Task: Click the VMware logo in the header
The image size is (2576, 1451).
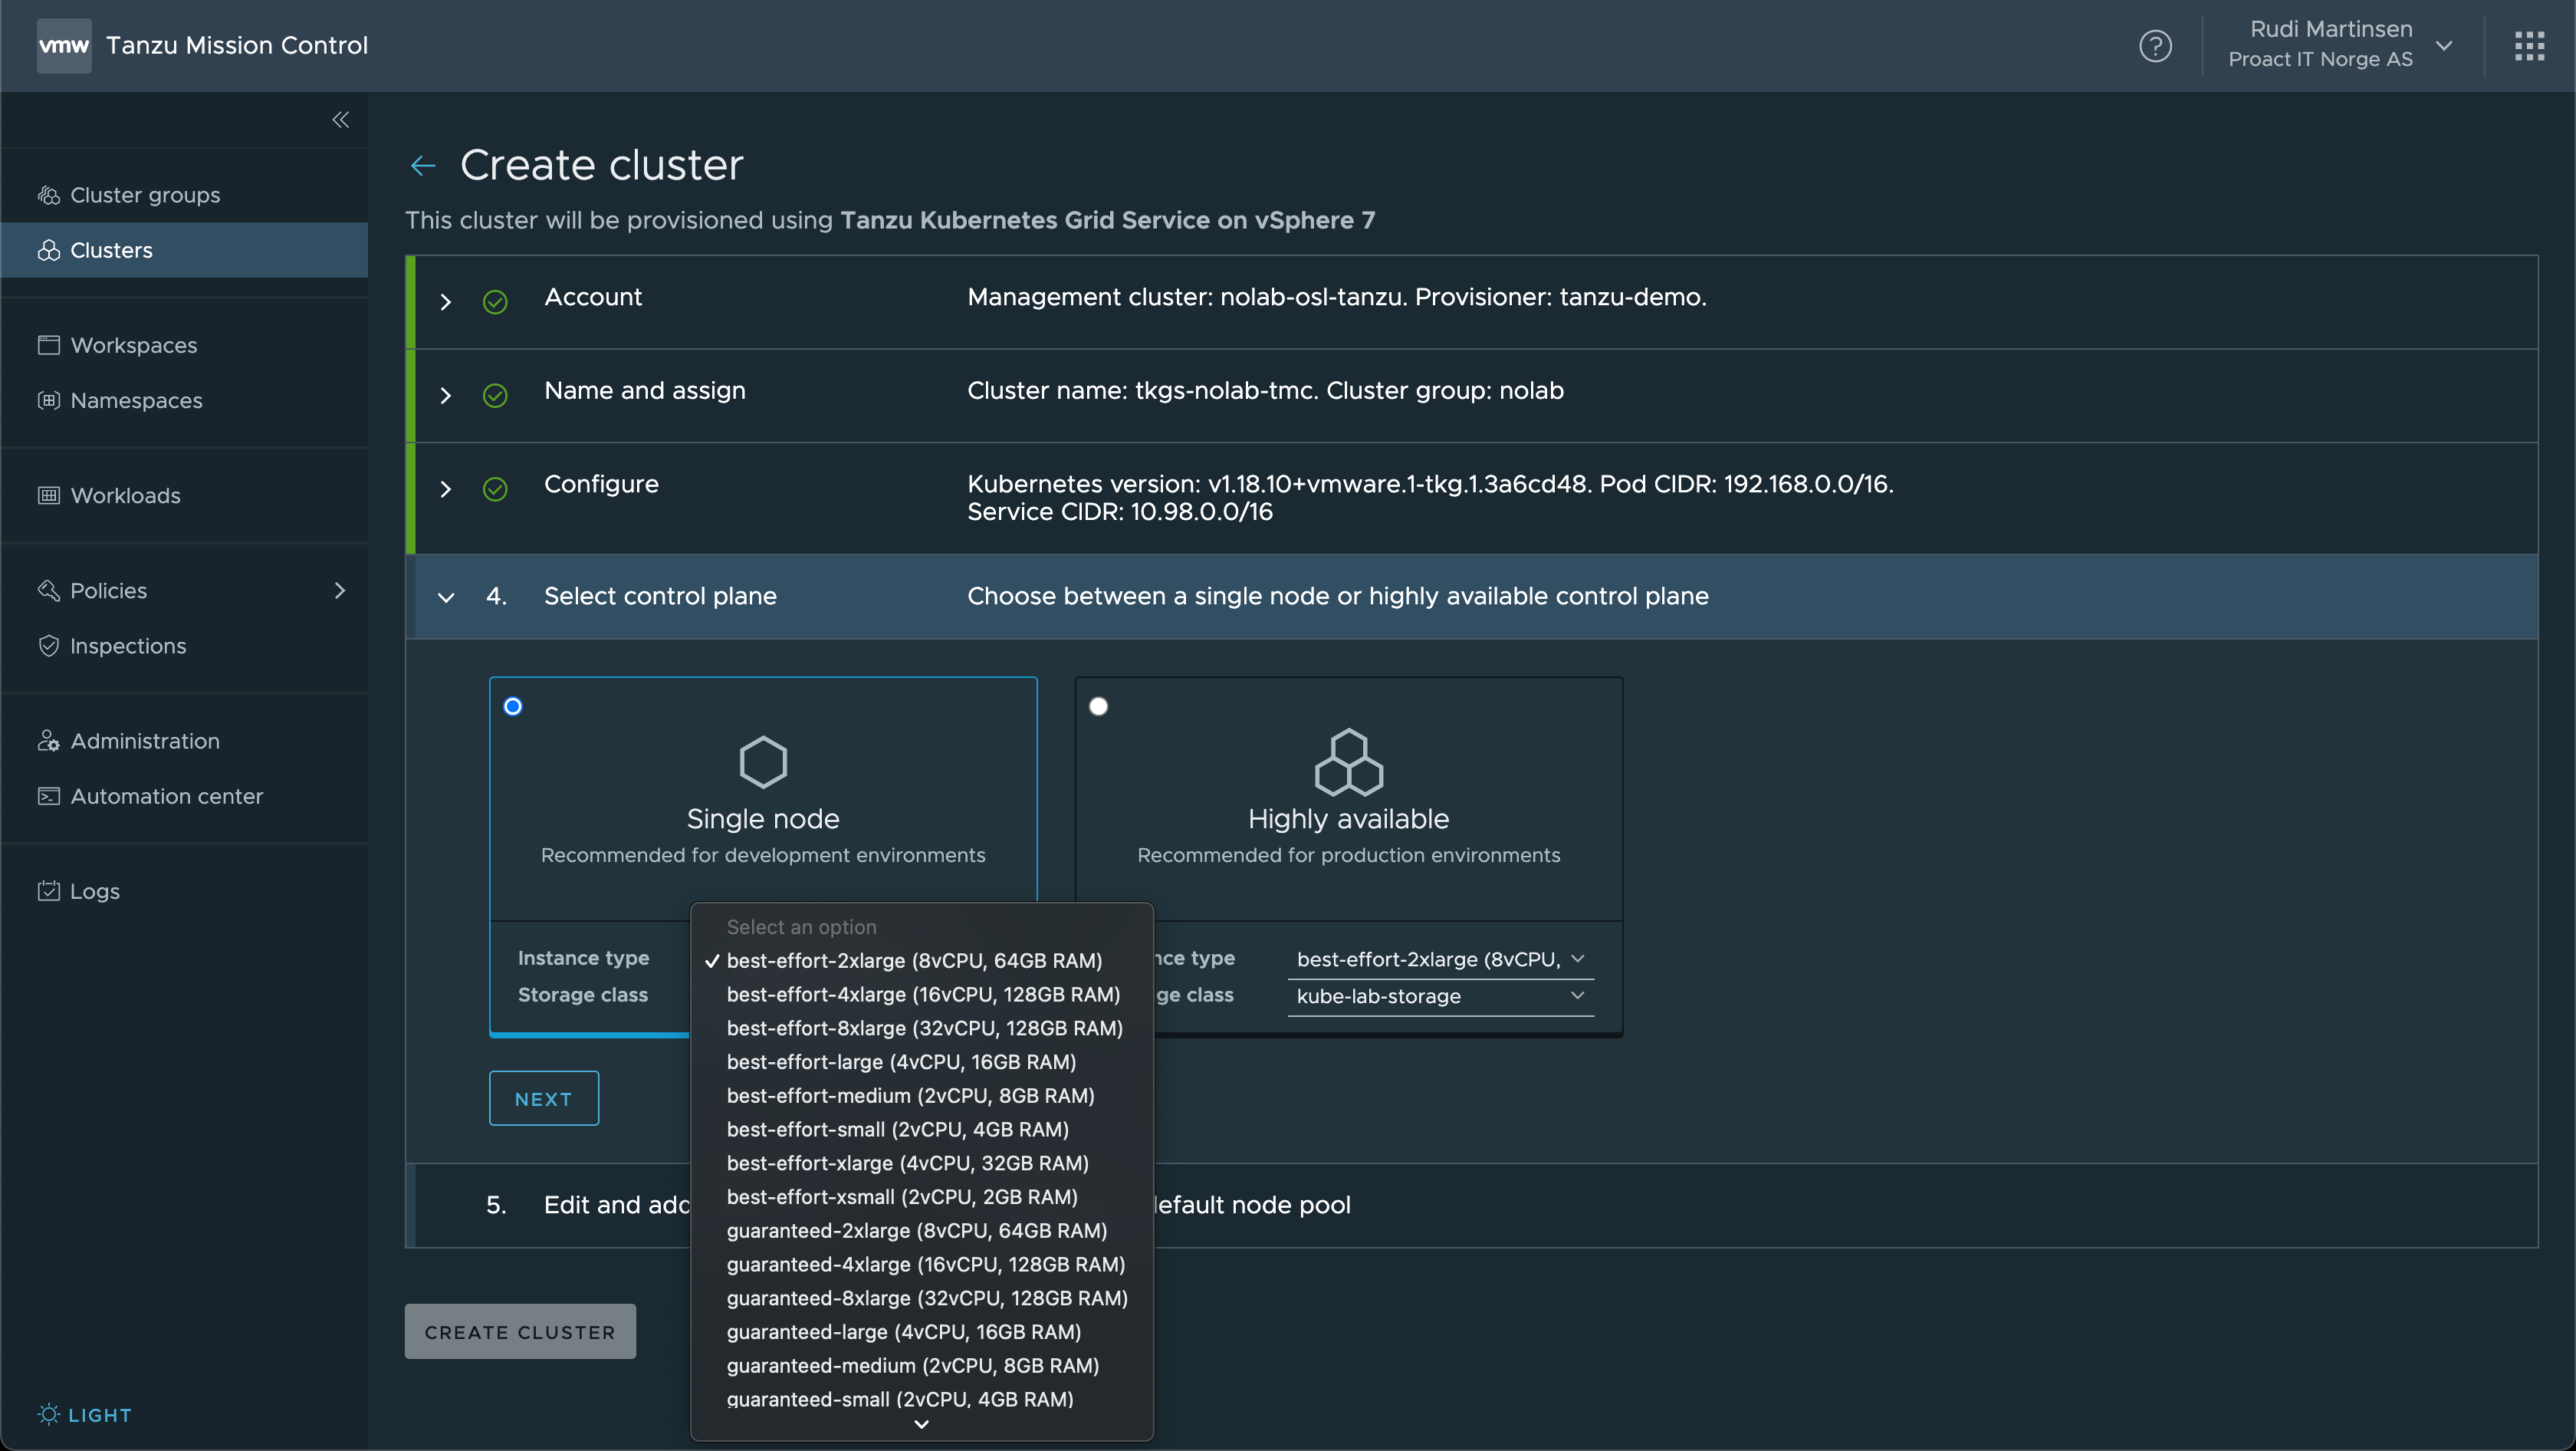Action: point(64,45)
